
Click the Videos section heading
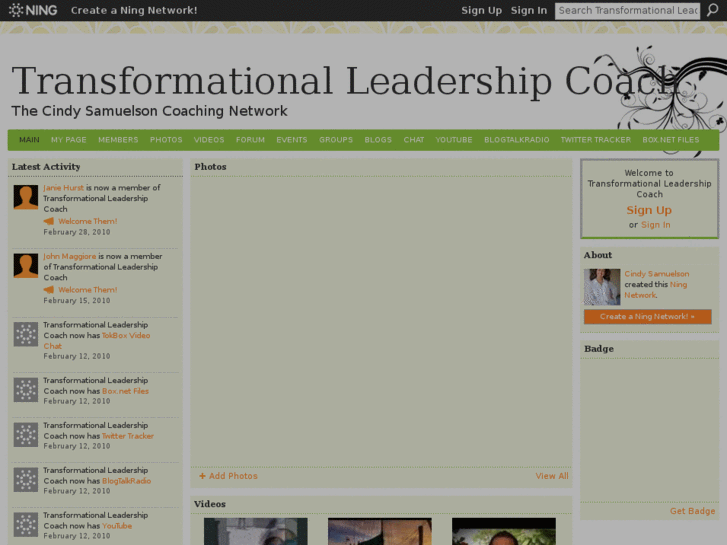pyautogui.click(x=210, y=504)
